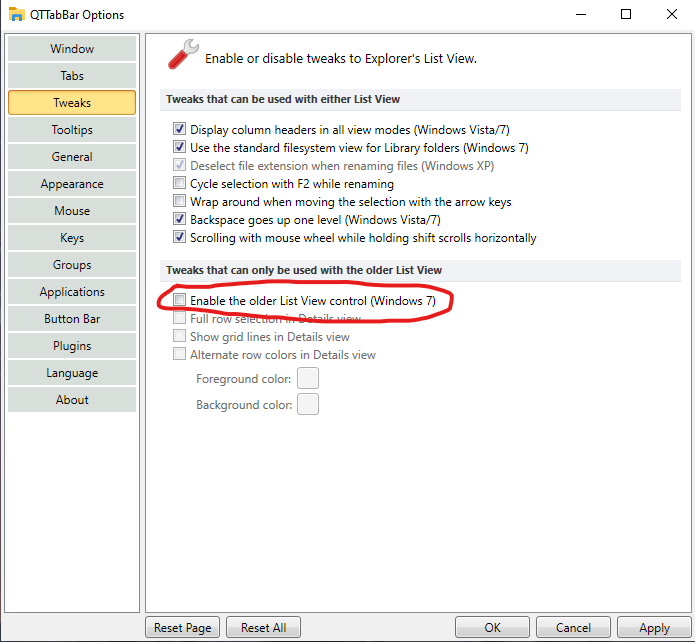
Task: Click the 'QTTabBar Options' title text
Action: (77, 15)
